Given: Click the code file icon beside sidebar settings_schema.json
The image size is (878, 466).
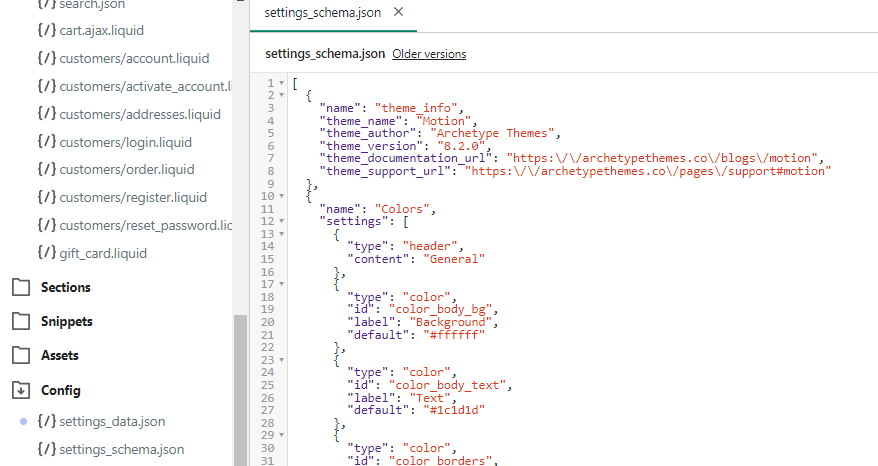Looking at the screenshot, I should tap(47, 449).
